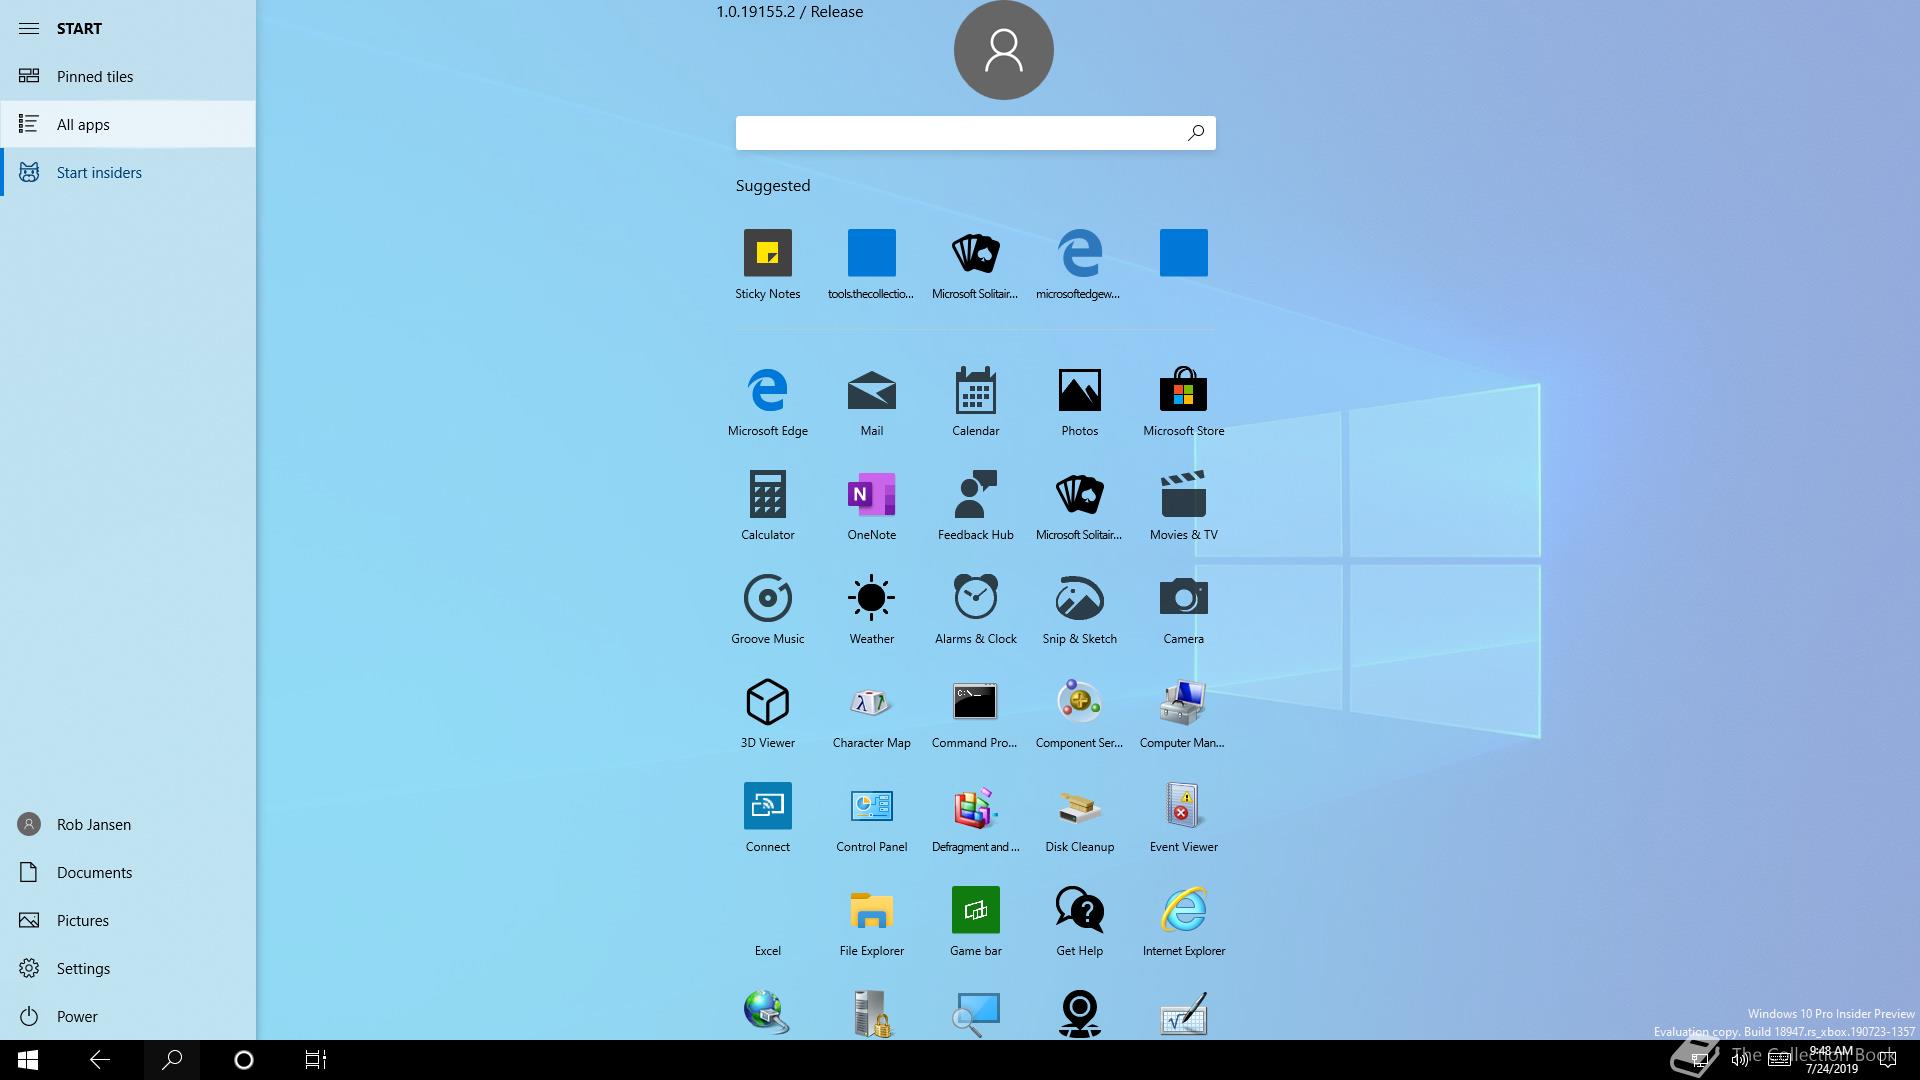Open Disk Cleanup
Viewport: 1920px width, 1080px height.
pos(1079,817)
